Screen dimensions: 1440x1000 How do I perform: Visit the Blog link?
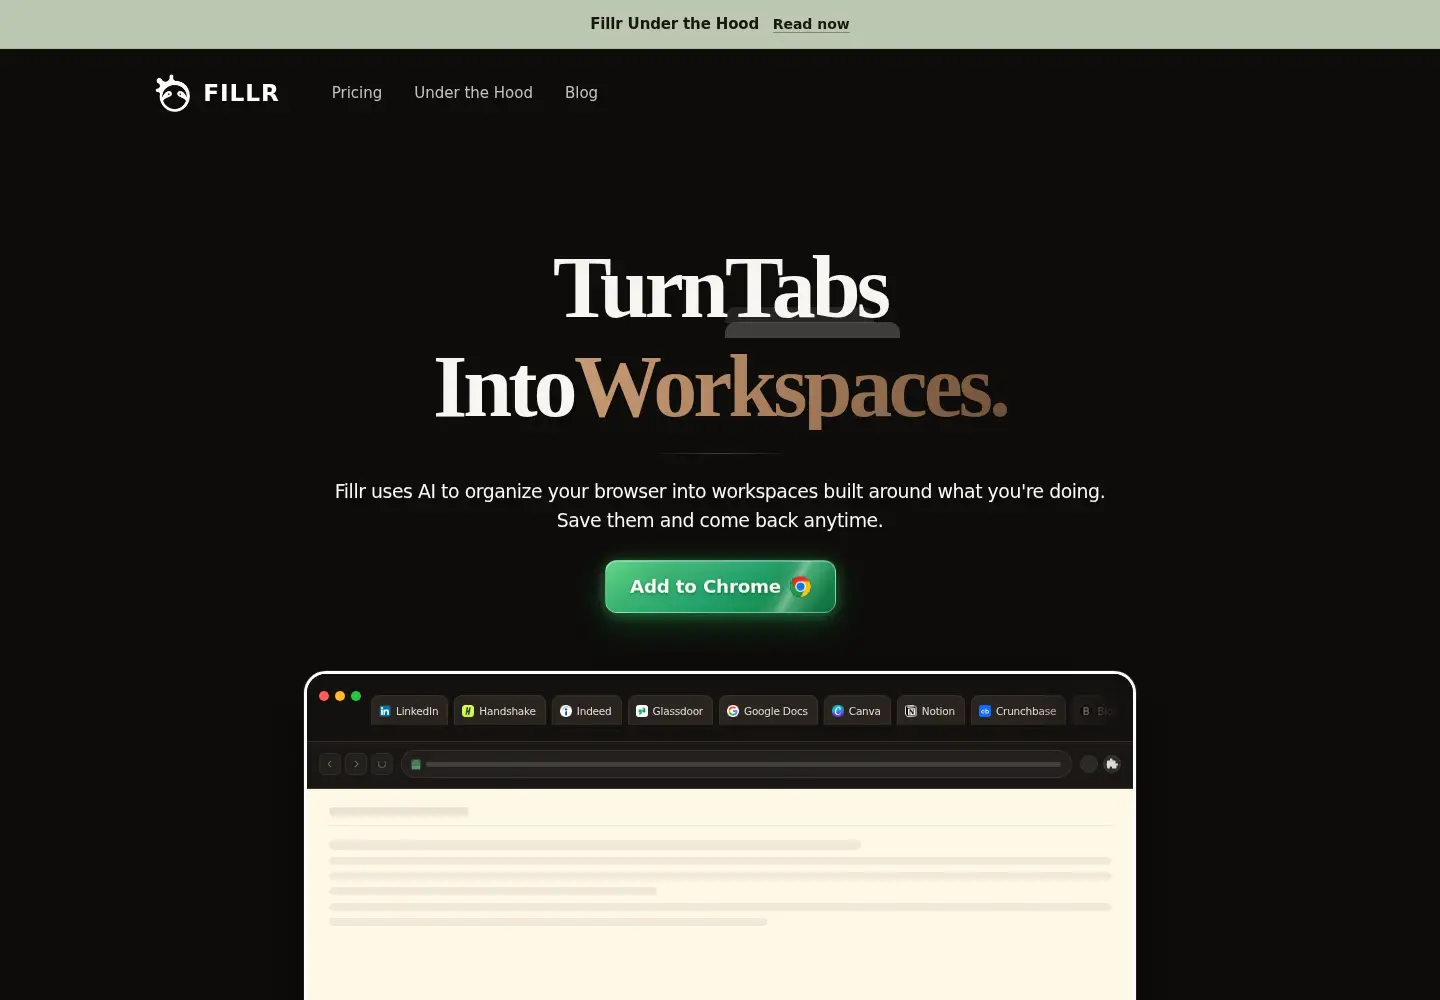coord(581,92)
